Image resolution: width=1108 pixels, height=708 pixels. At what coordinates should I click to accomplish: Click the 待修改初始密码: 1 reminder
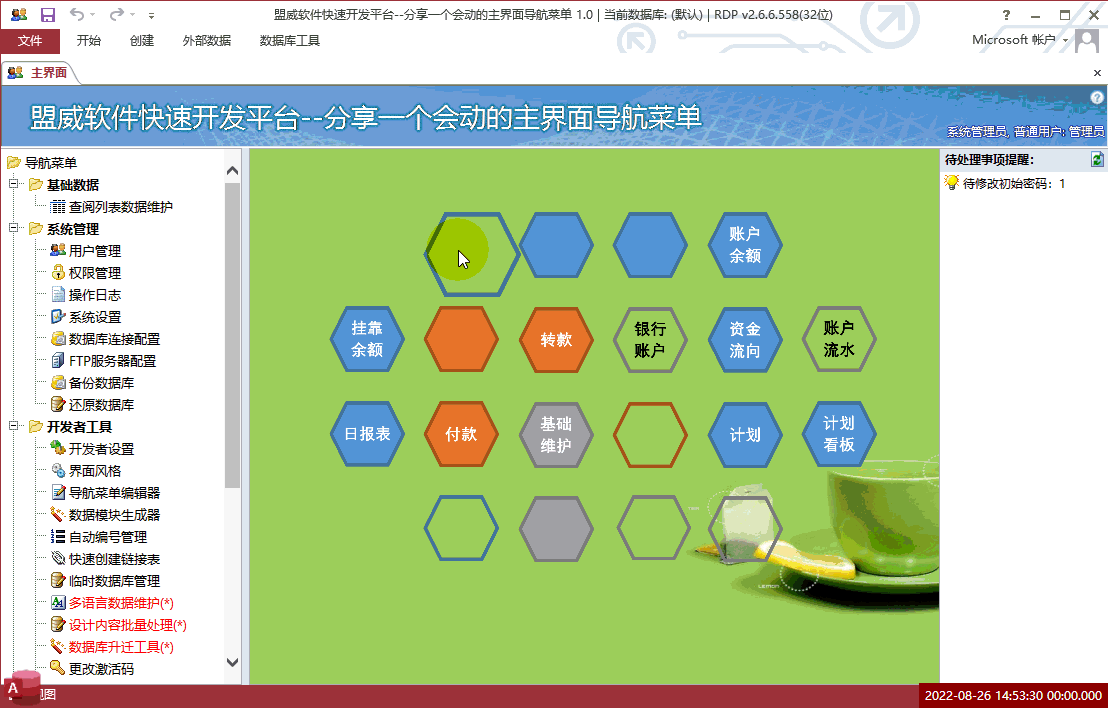1013,184
